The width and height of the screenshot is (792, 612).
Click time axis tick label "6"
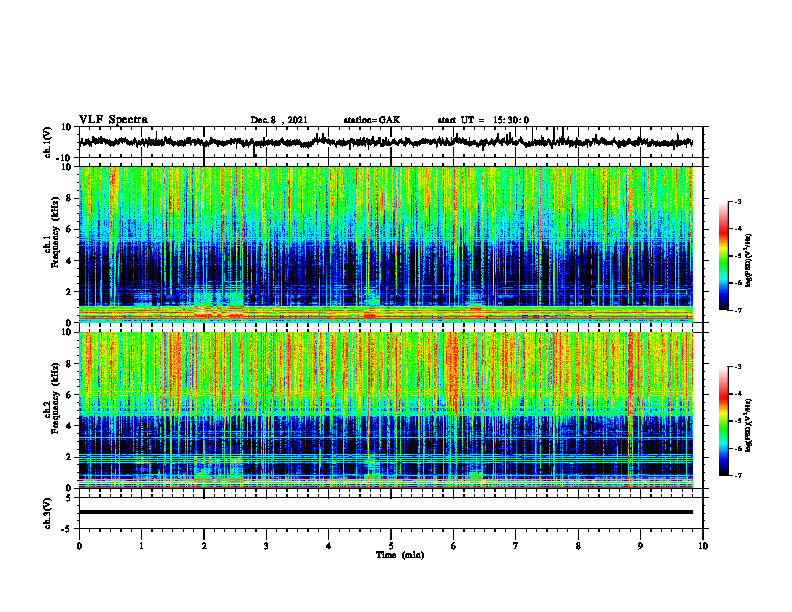[x=454, y=546]
